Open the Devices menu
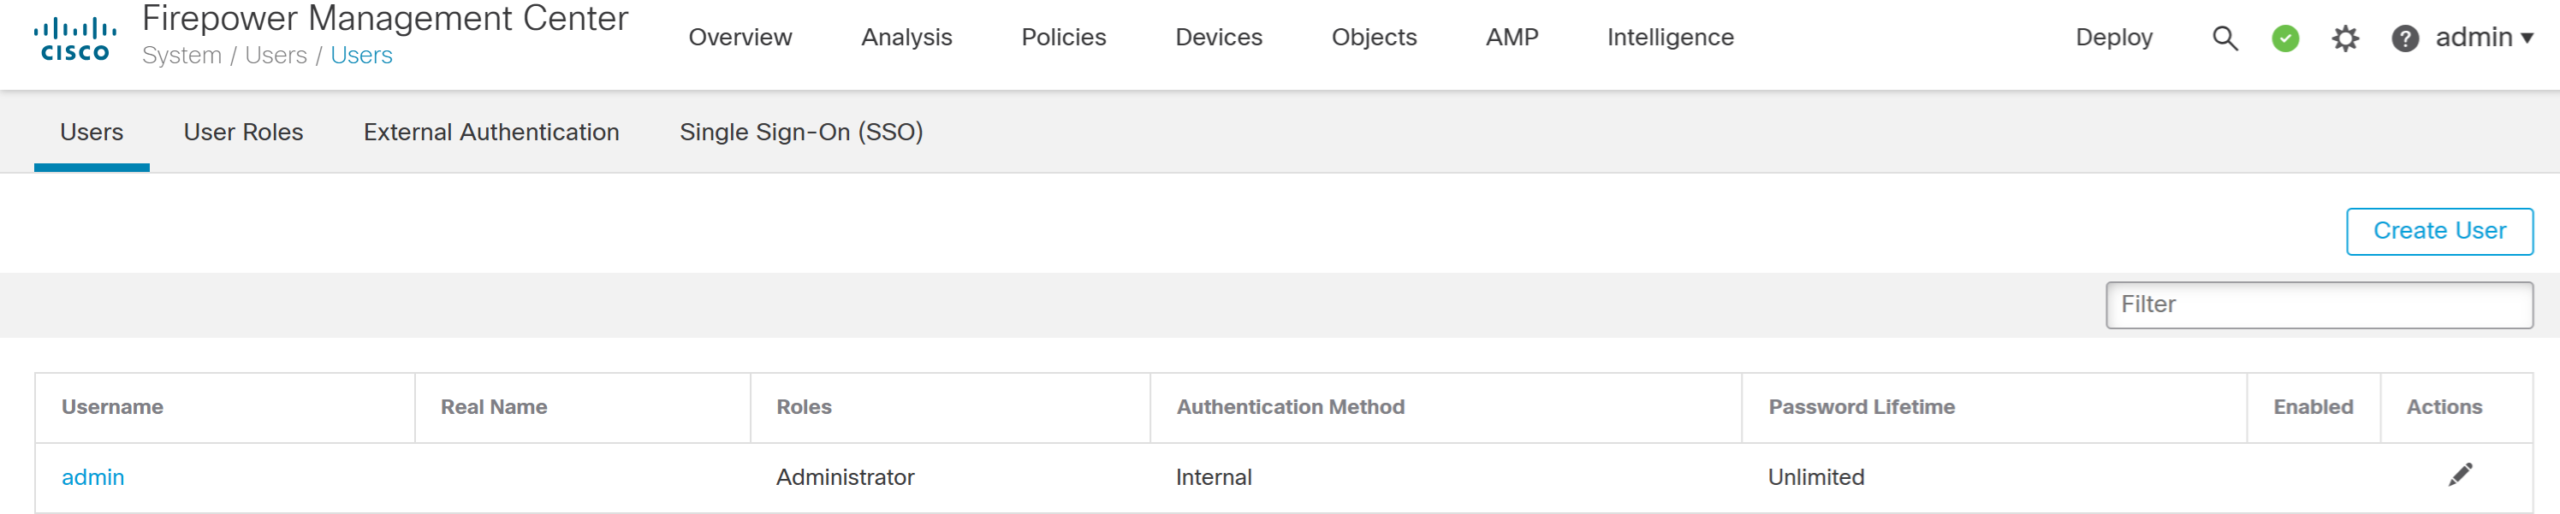 pyautogui.click(x=1218, y=38)
